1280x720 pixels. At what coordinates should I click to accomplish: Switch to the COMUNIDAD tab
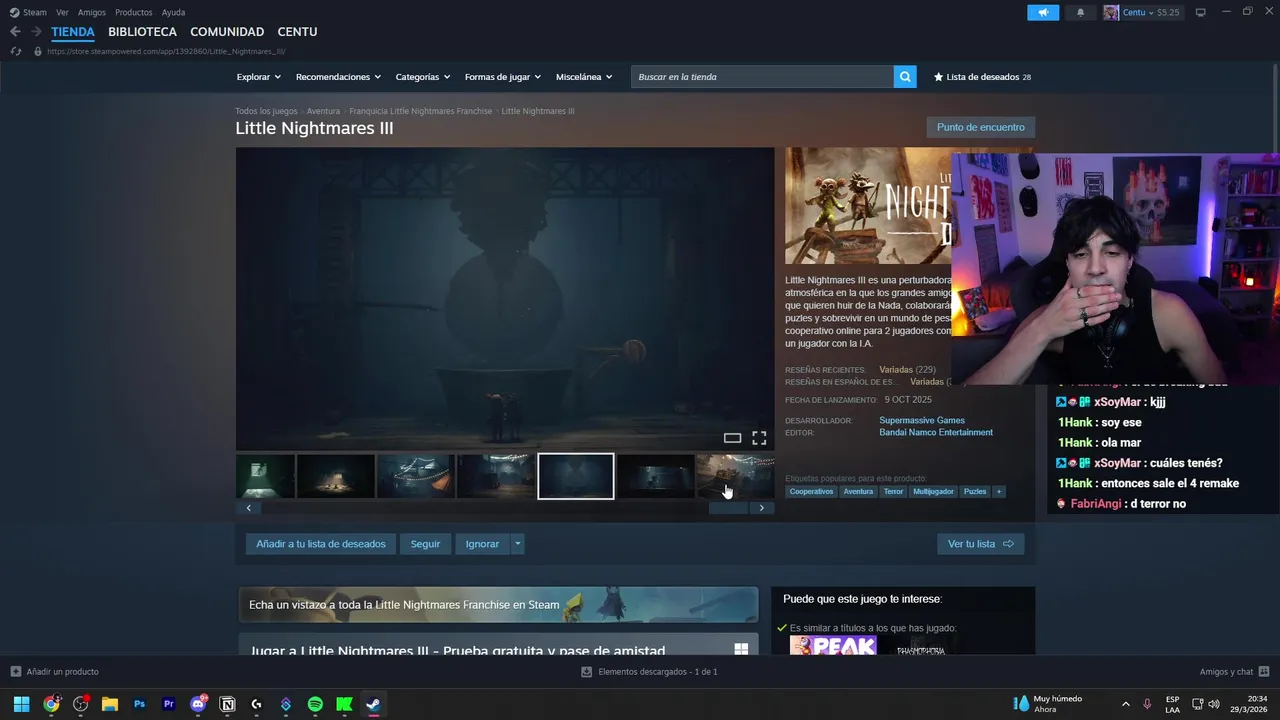tap(227, 32)
